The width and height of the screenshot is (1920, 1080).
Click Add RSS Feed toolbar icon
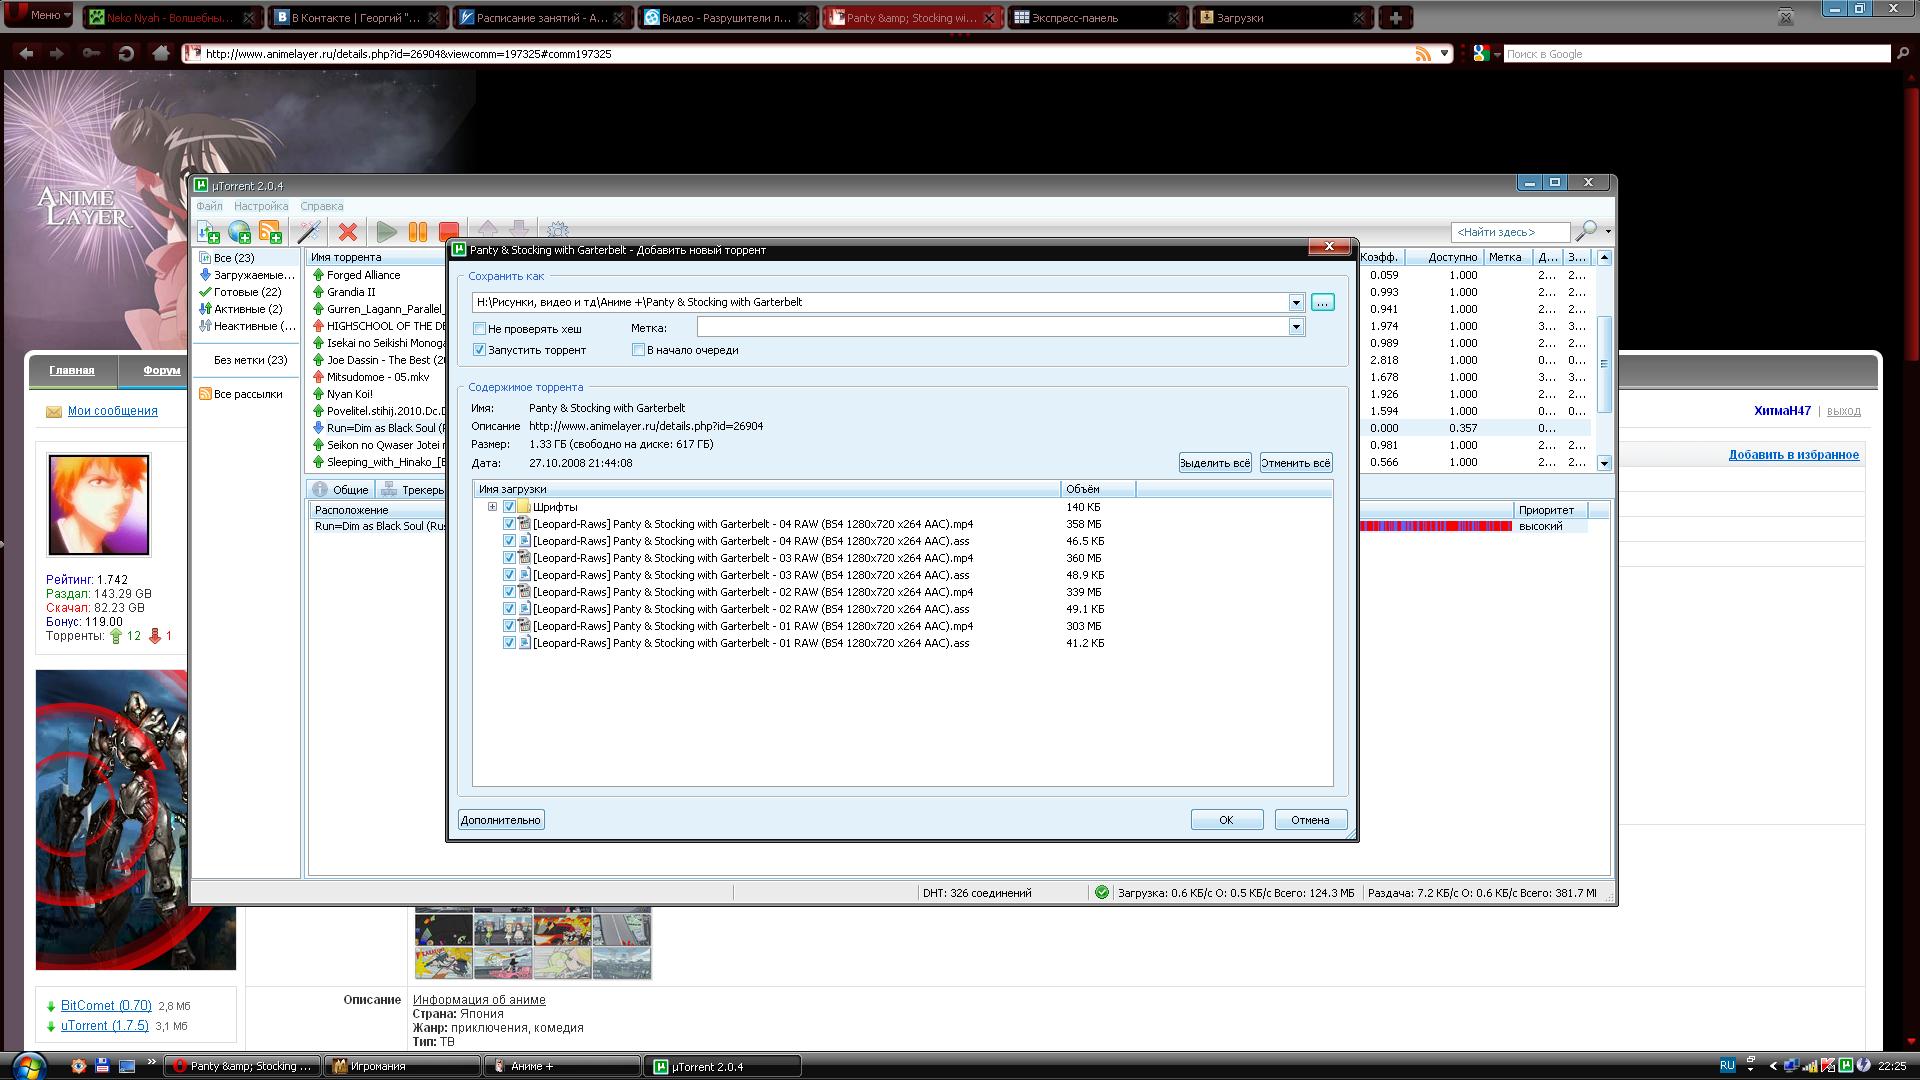270,232
